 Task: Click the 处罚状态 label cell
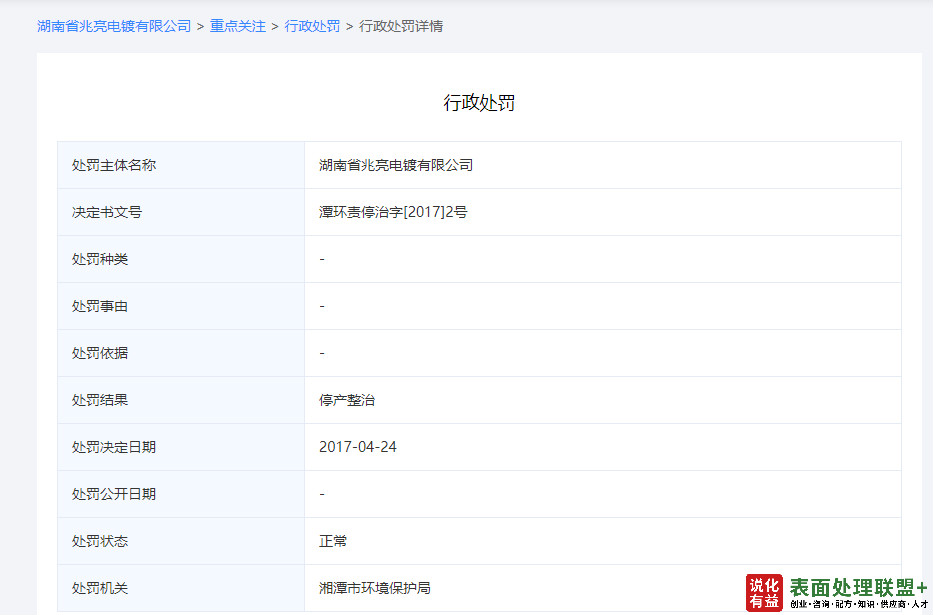pyautogui.click(x=181, y=541)
